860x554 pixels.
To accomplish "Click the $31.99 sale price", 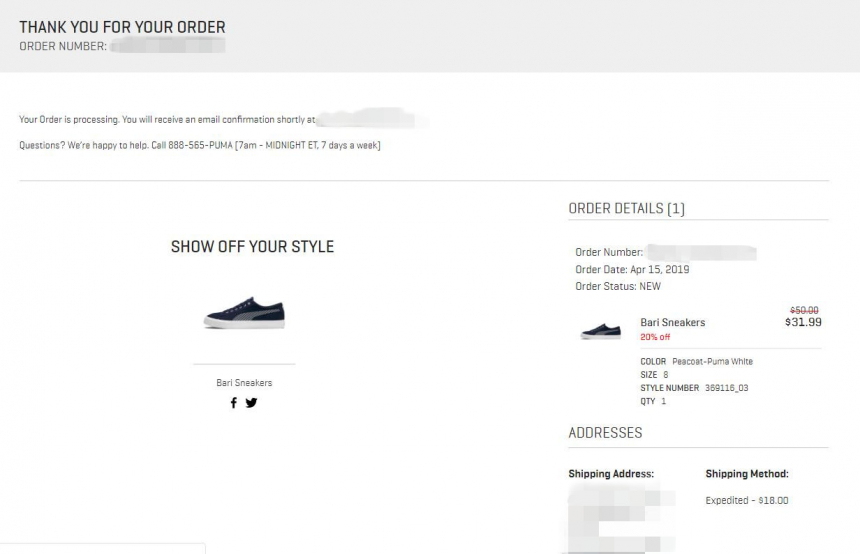I will coord(803,322).
